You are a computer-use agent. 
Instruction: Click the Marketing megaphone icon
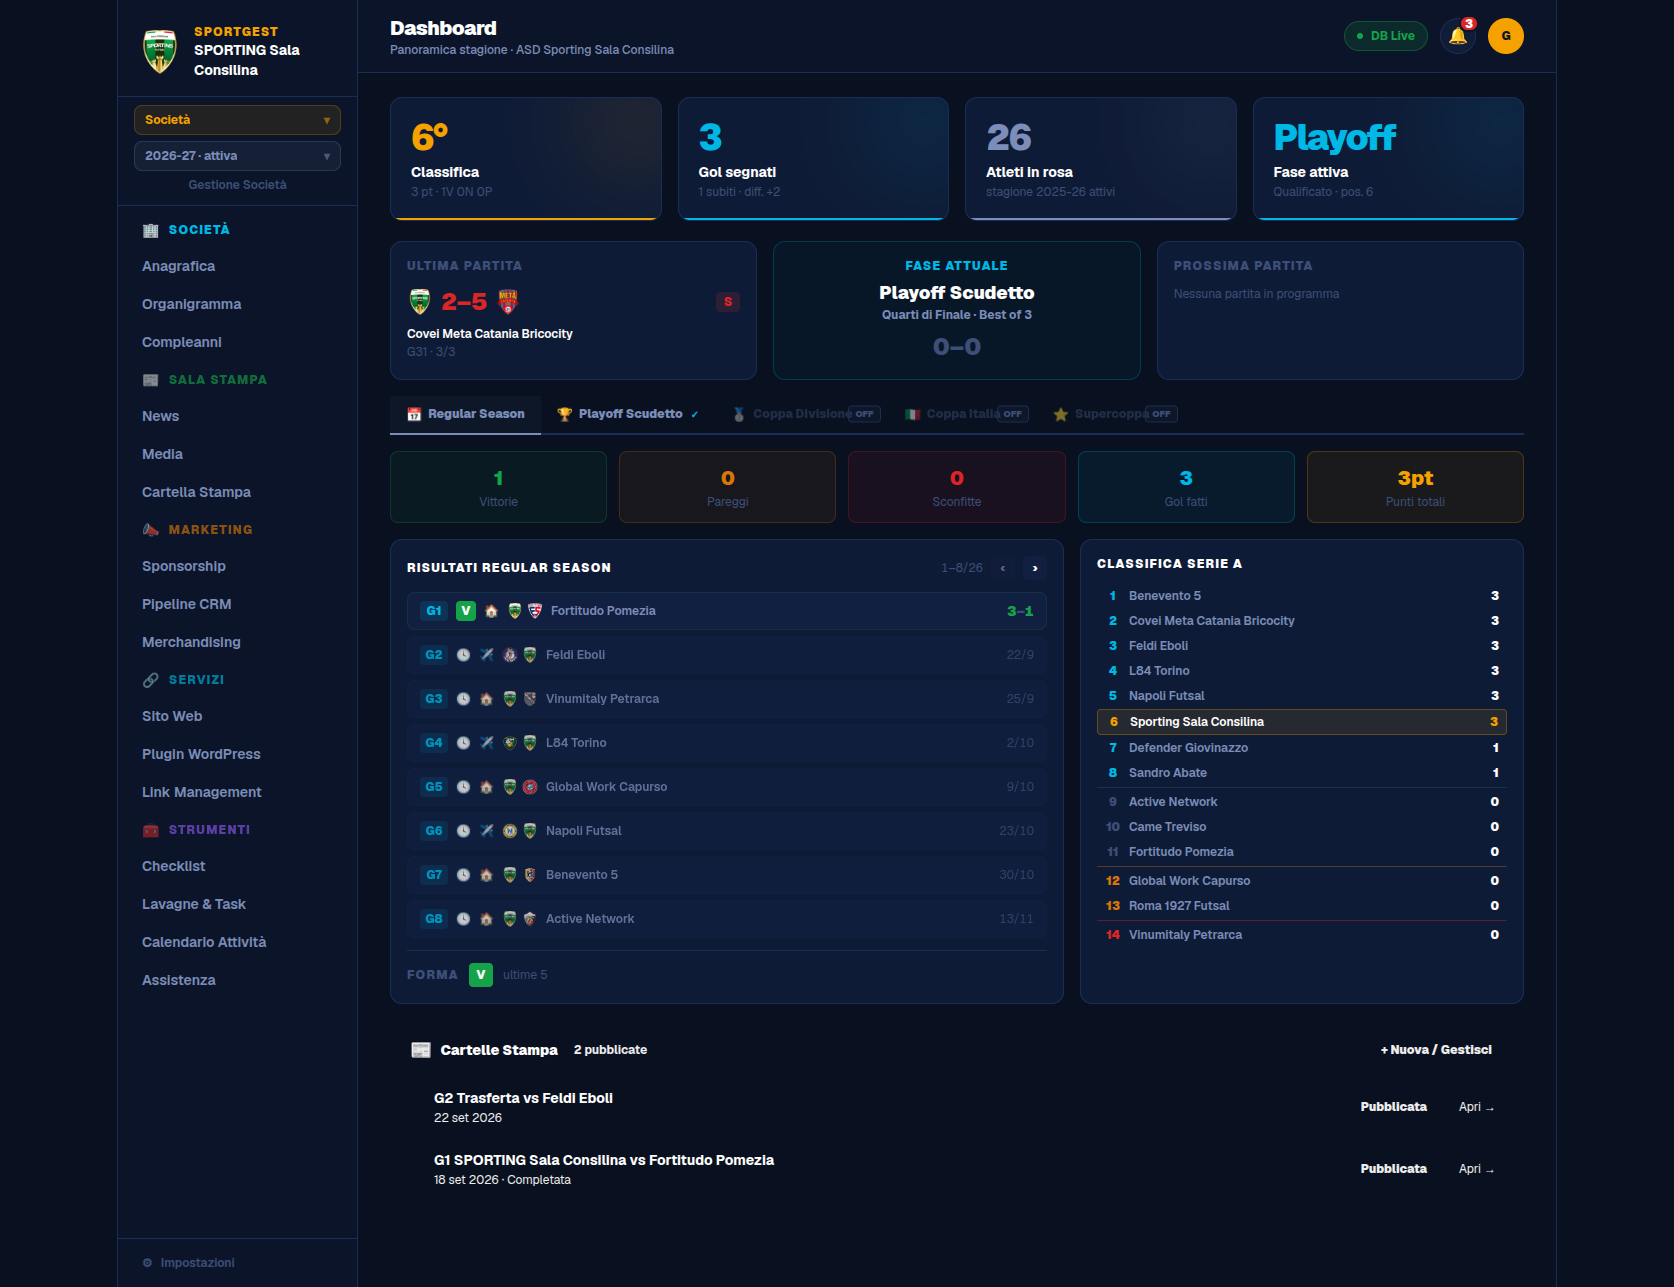(151, 530)
